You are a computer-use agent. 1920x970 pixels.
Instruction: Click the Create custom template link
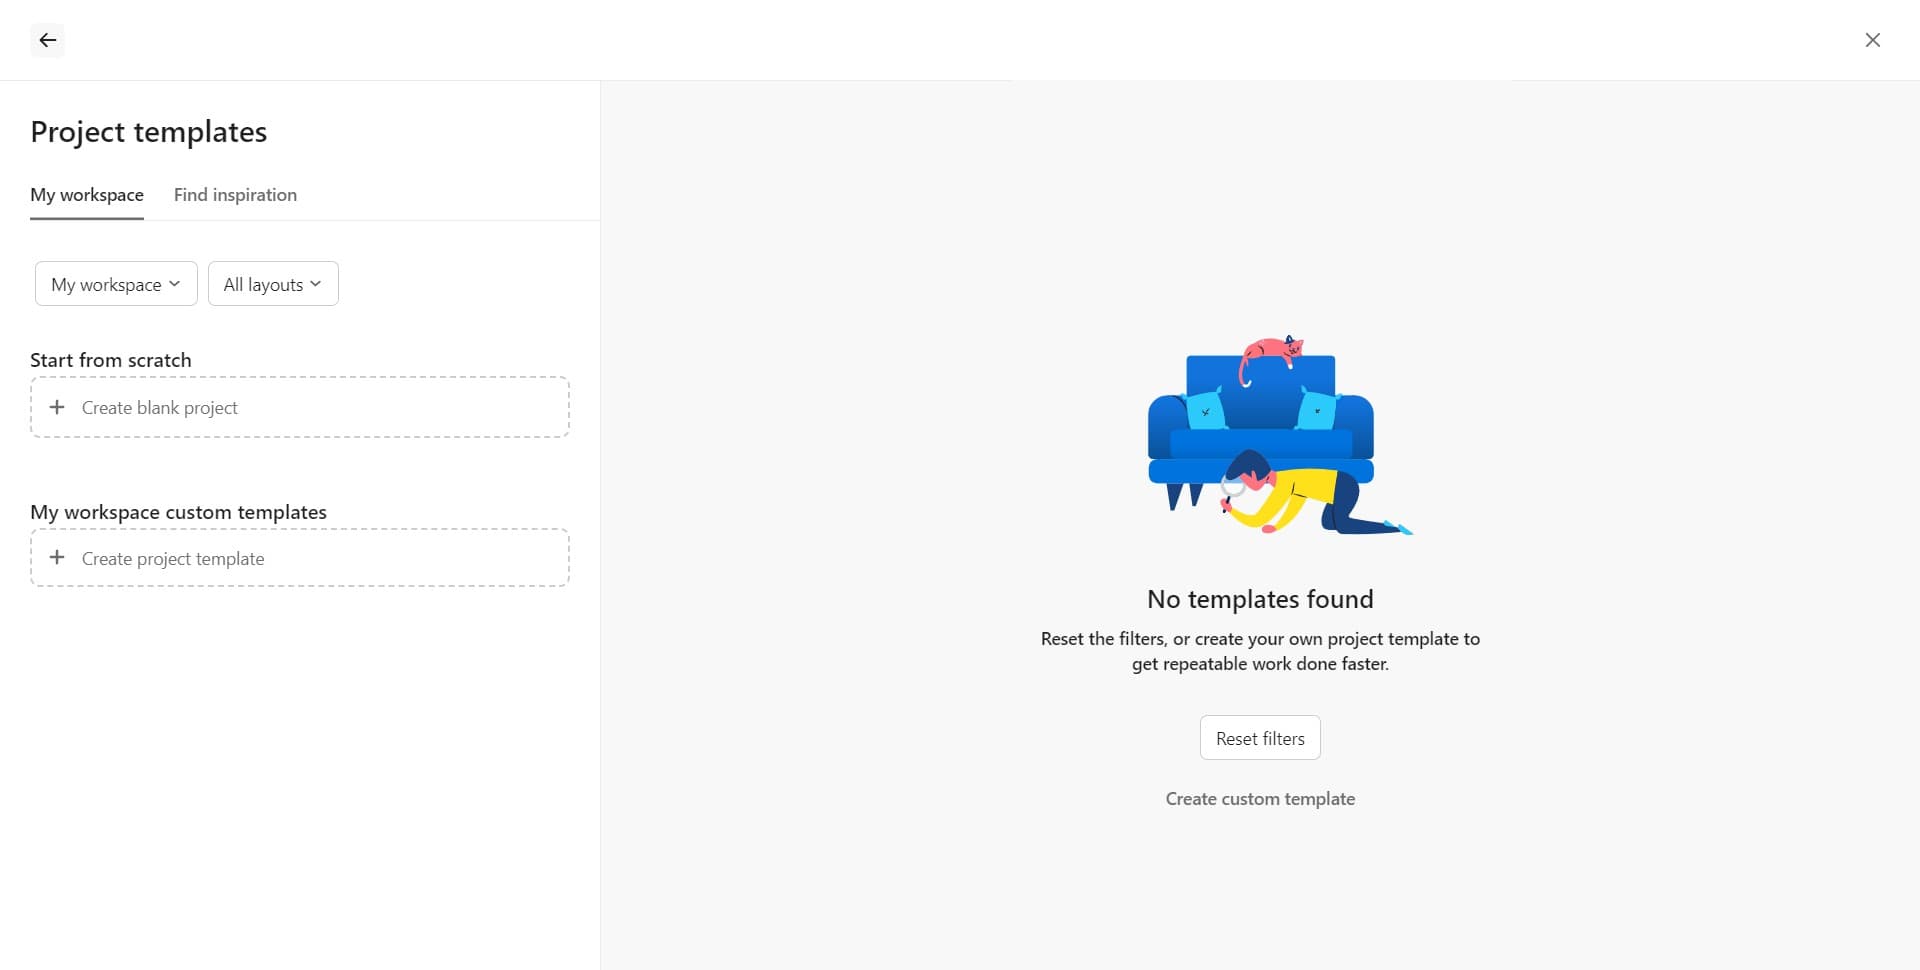[x=1259, y=798]
